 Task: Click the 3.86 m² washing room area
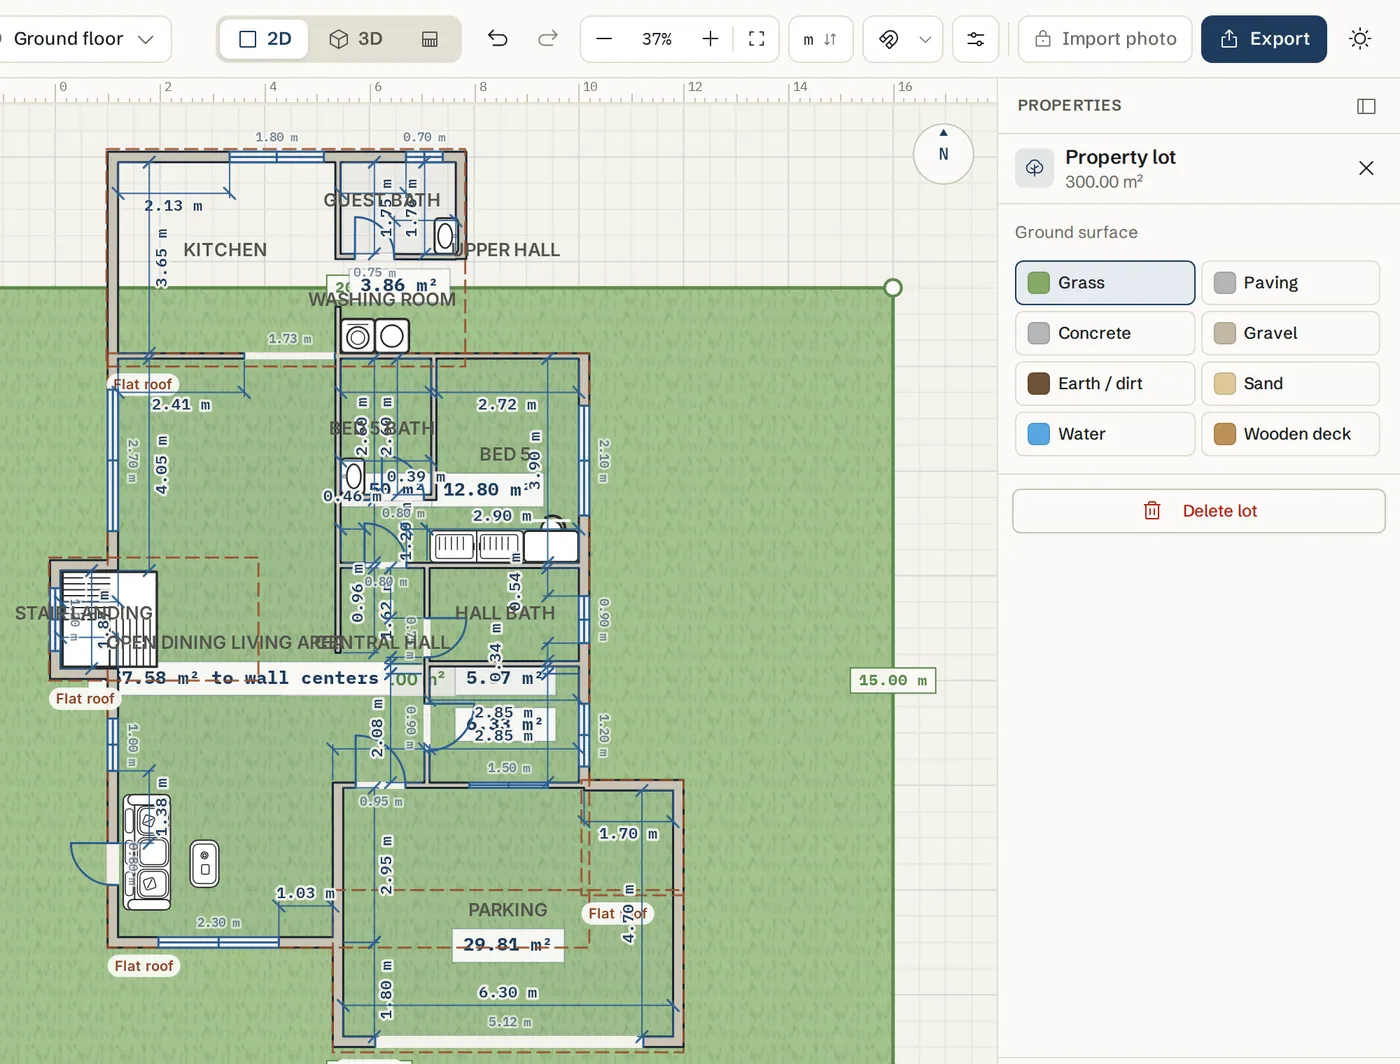point(398,285)
